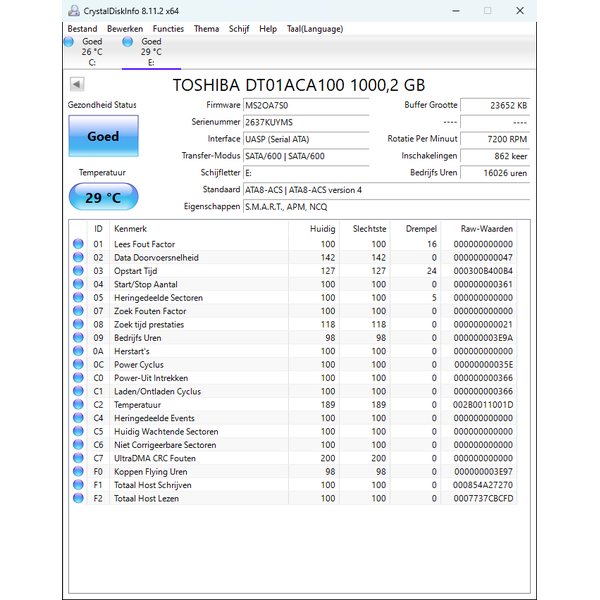Click the Drempel column header

[416, 229]
